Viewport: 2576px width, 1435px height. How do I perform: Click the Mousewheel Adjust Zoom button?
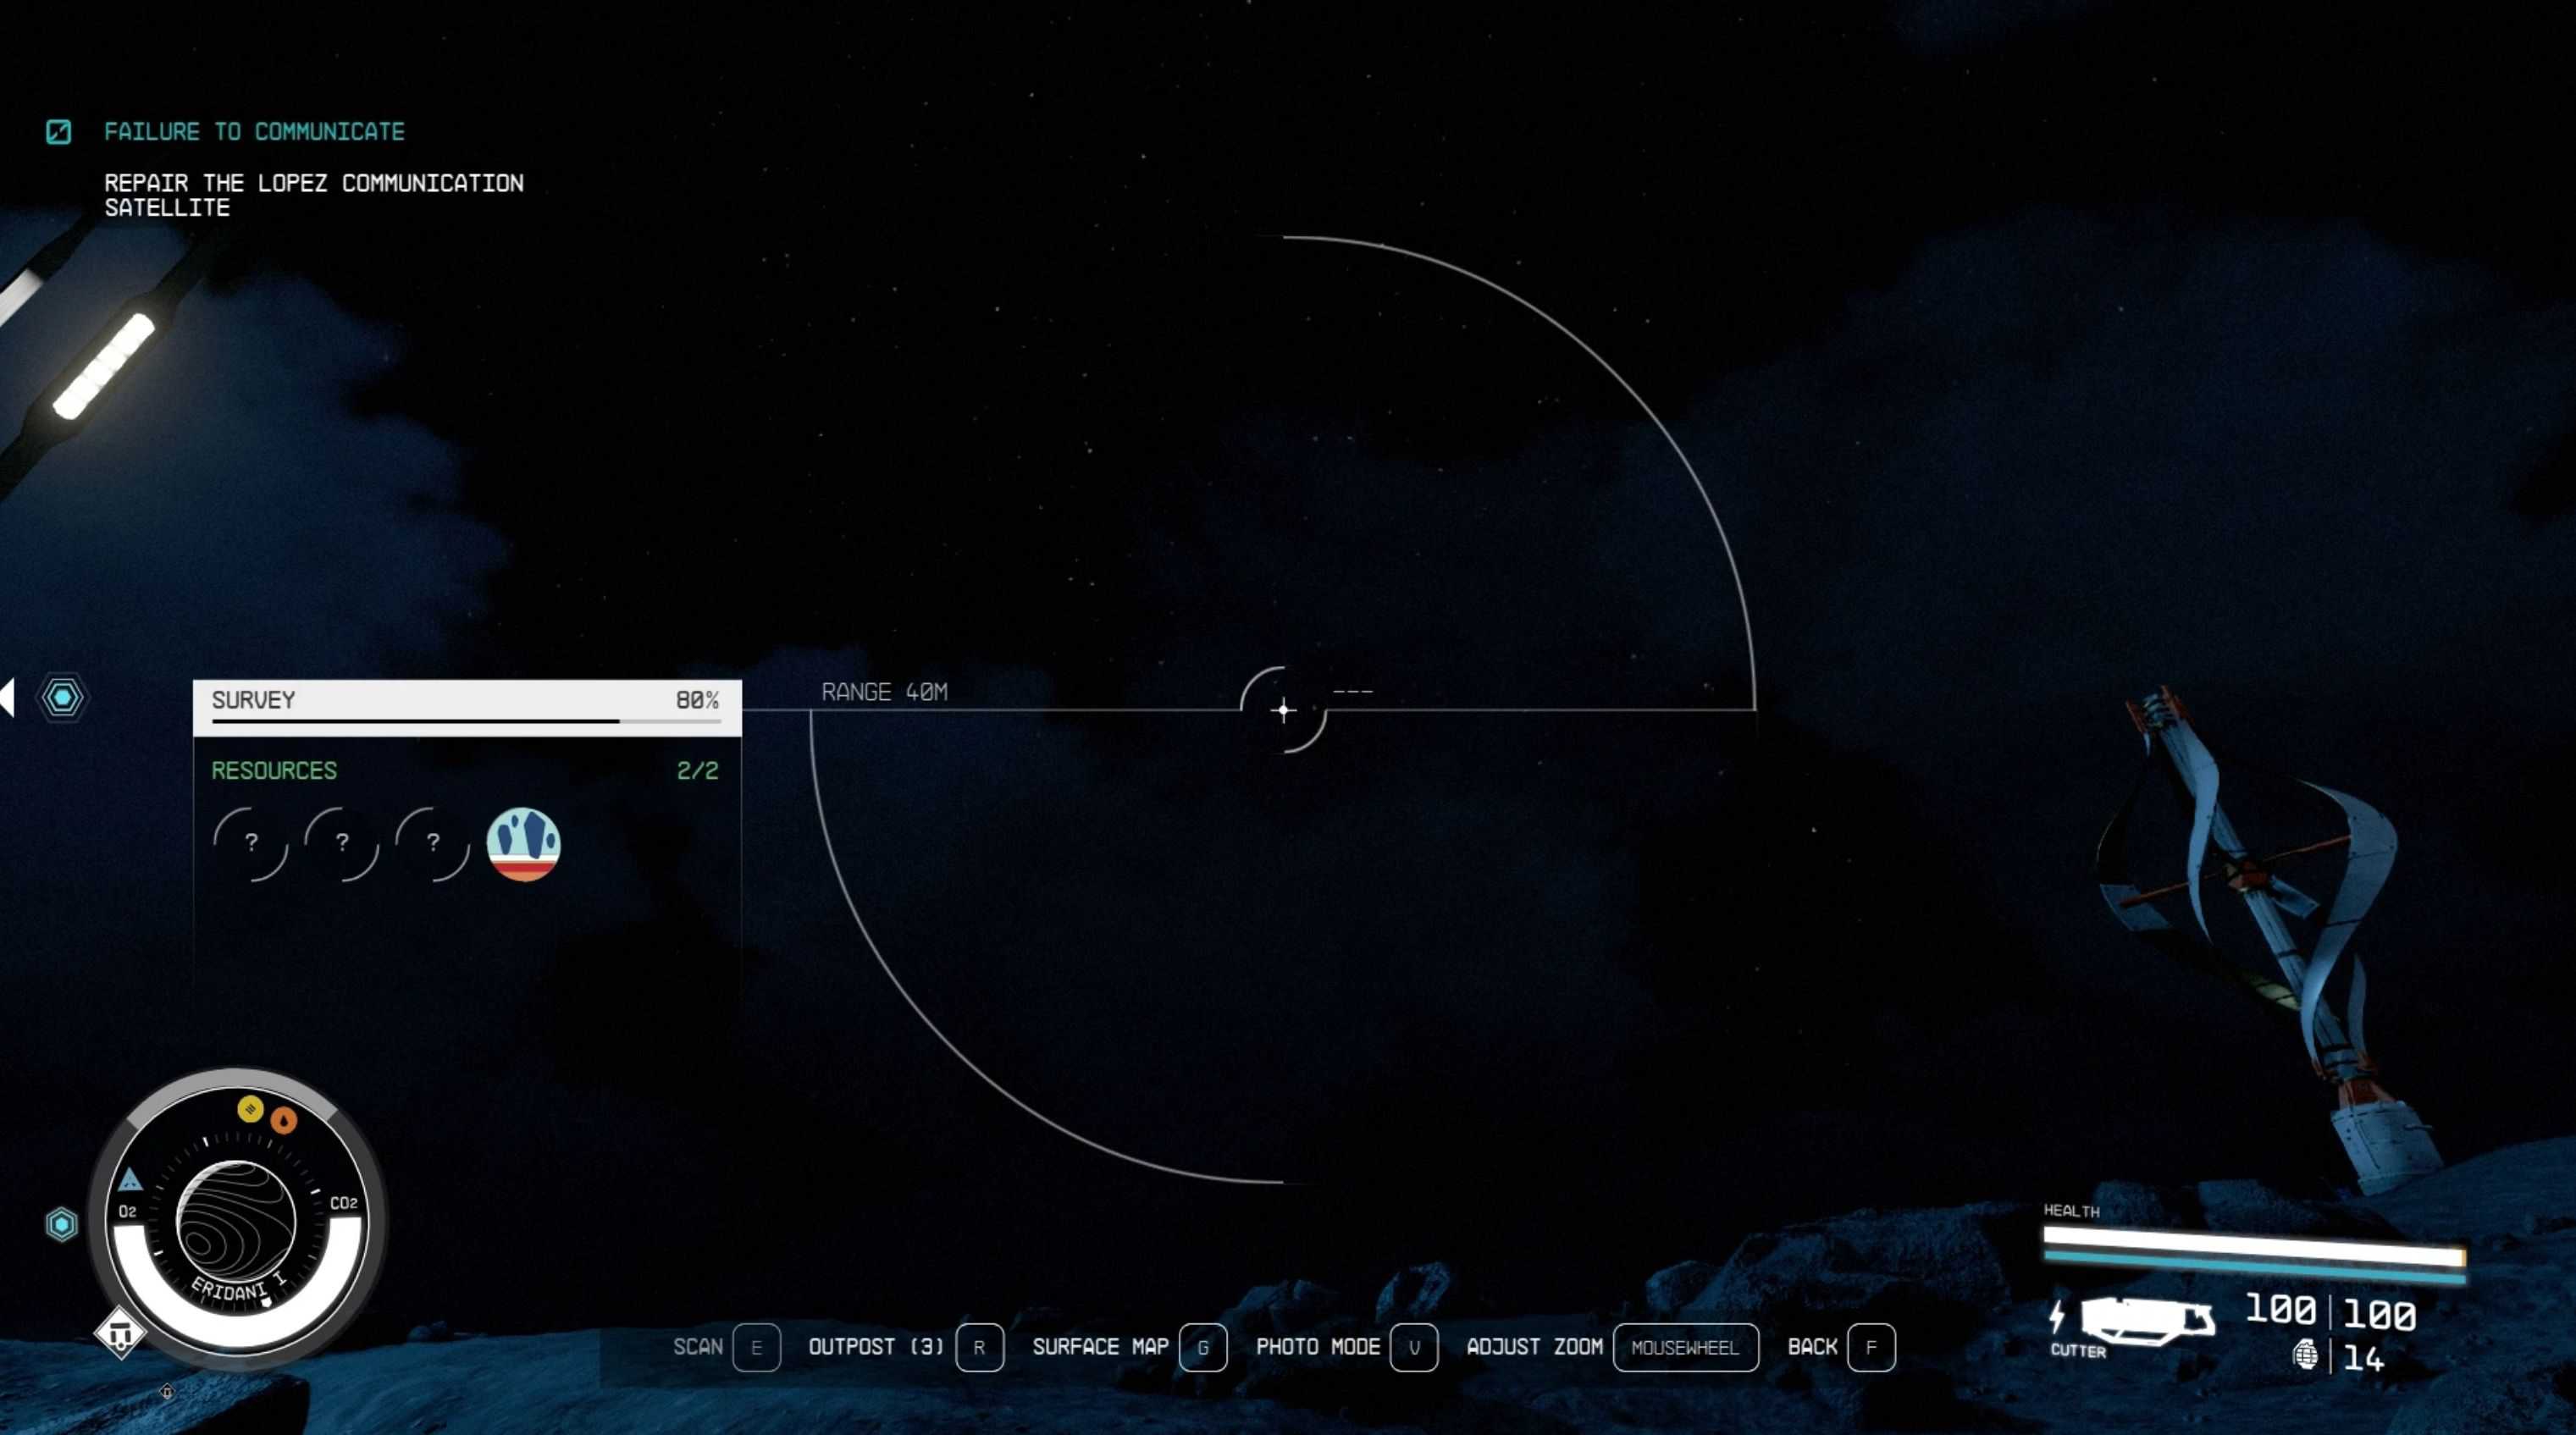(1685, 1347)
